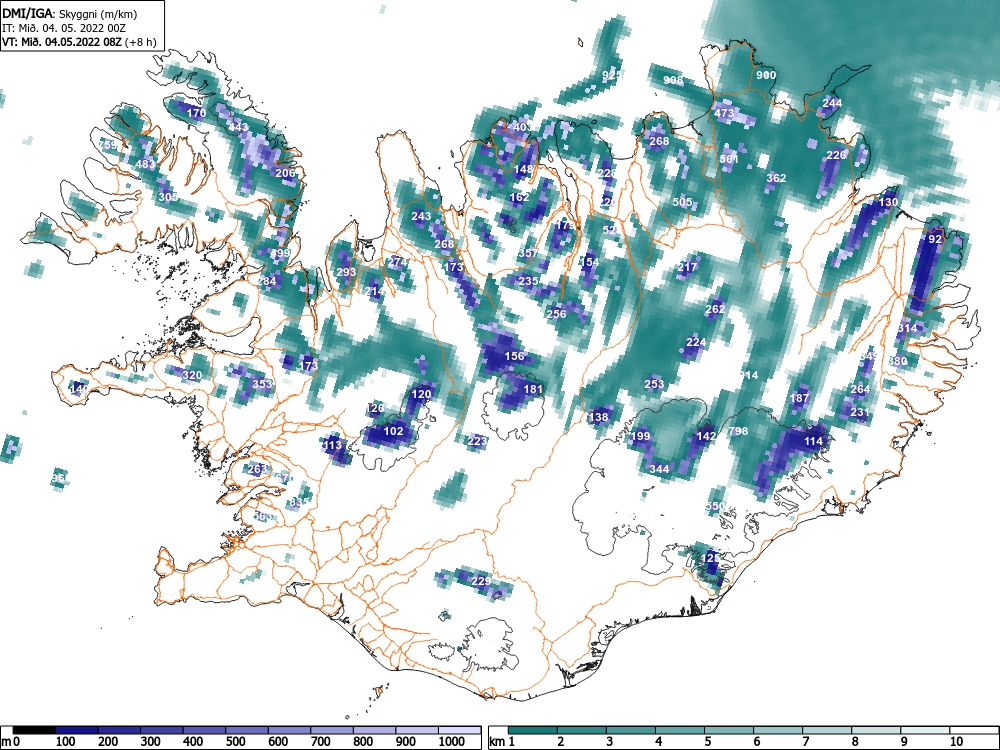Screen dimensions: 1000x750
Task: Click the visibility value "243" on the map
Action: click(x=421, y=216)
